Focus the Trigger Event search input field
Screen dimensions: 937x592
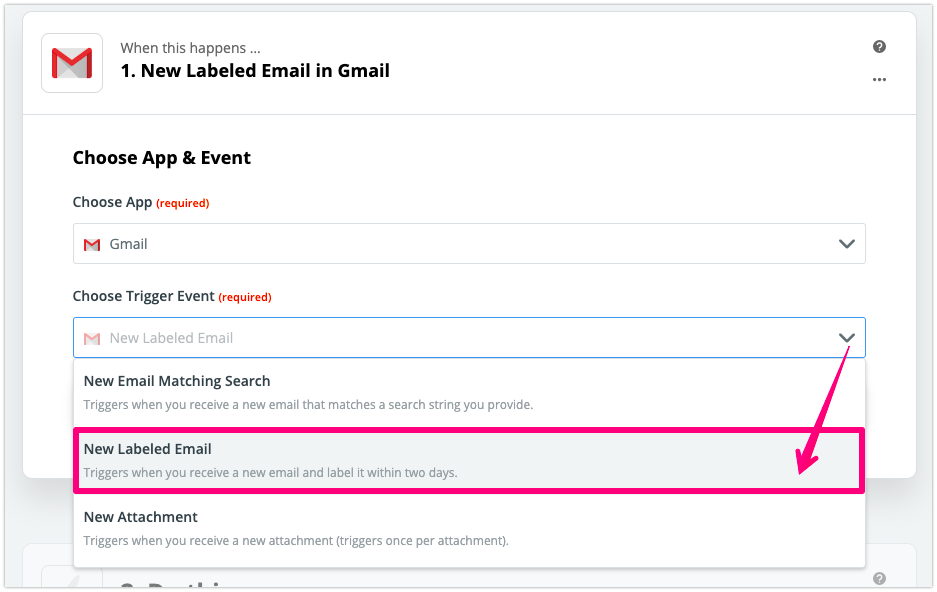click(460, 338)
